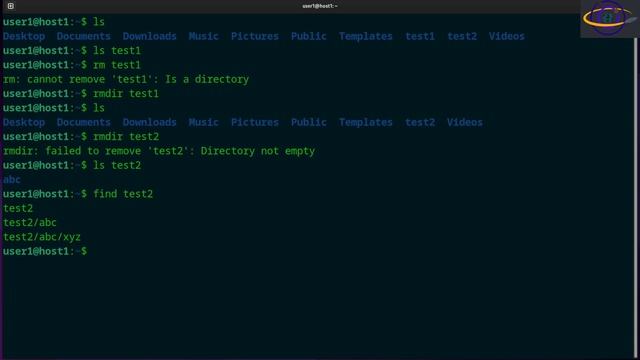Click 'Templates' in the first ls listing
Screen dimensions: 640x360
365,36
